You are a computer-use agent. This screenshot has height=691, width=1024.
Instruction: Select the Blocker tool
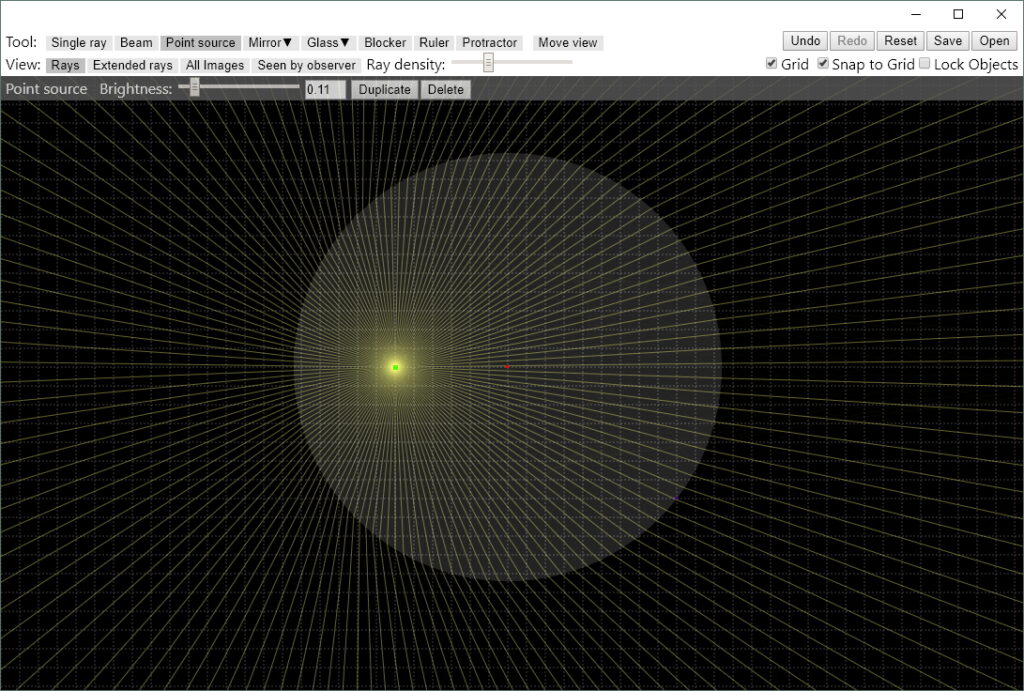385,43
